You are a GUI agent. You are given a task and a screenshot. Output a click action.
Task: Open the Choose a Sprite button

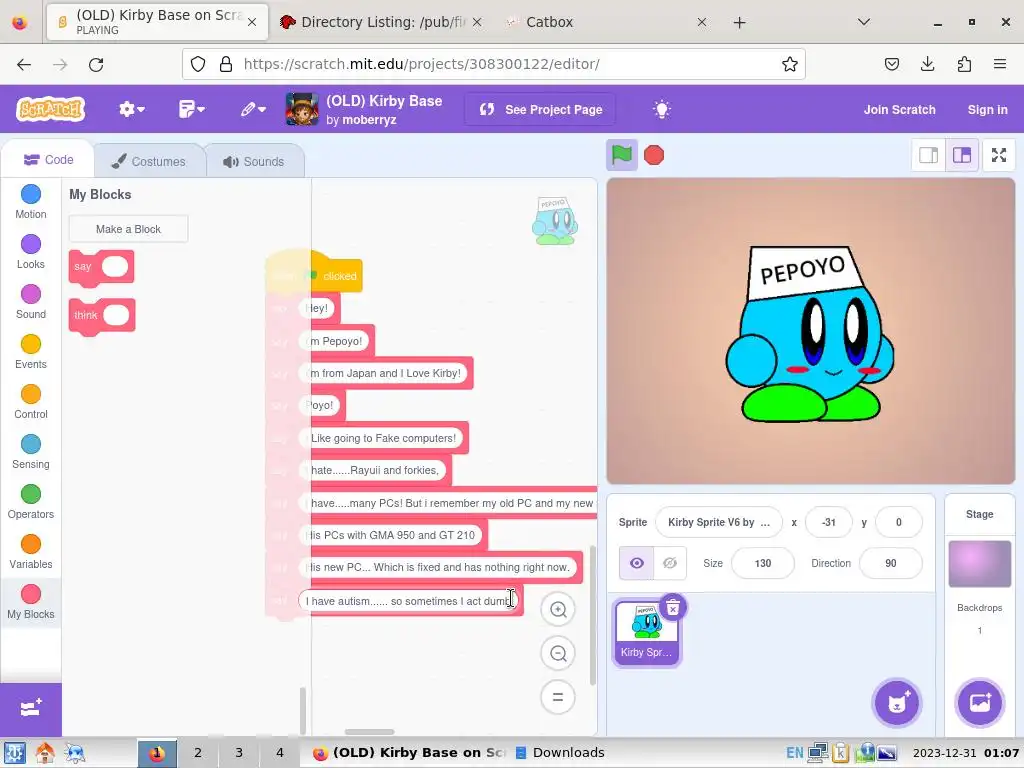897,703
